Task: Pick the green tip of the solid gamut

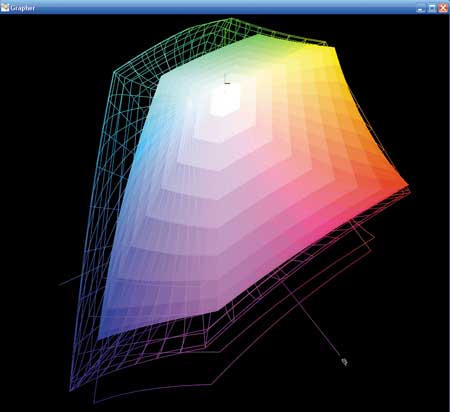Action: (260, 37)
